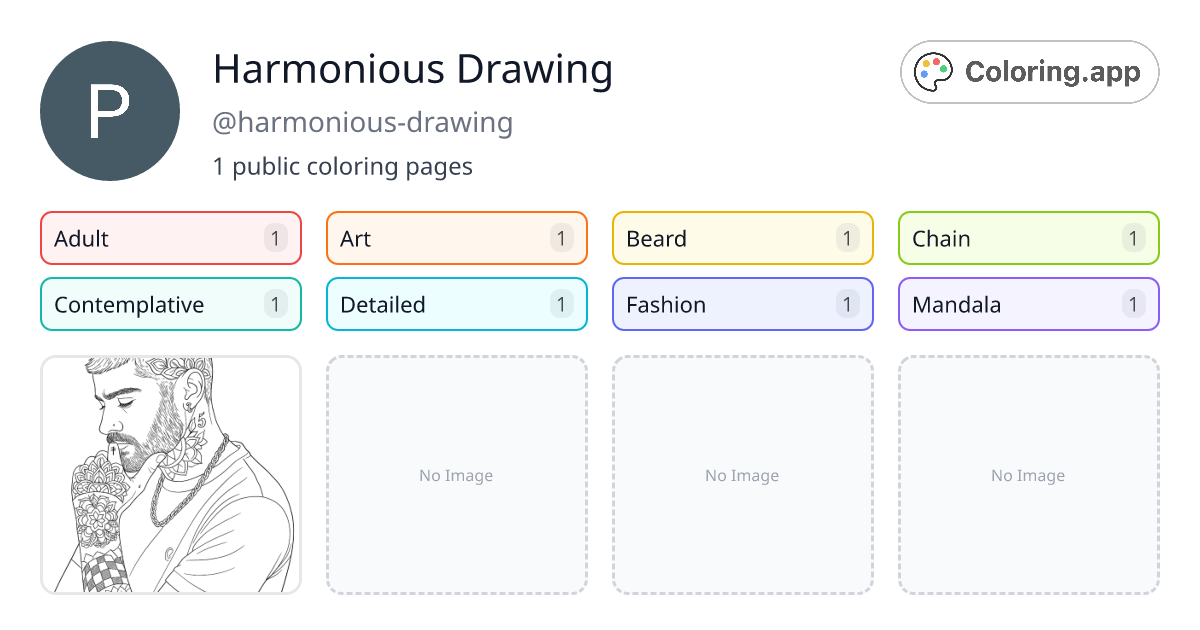Select the Adult tag filter
Image resolution: width=1200 pixels, height=630 pixels.
click(170, 238)
